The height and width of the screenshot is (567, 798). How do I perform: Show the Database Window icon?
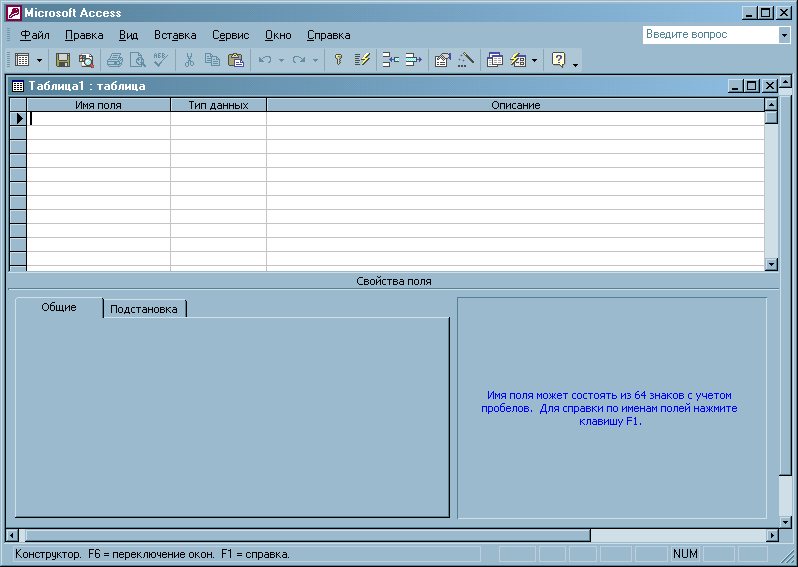[x=495, y=60]
